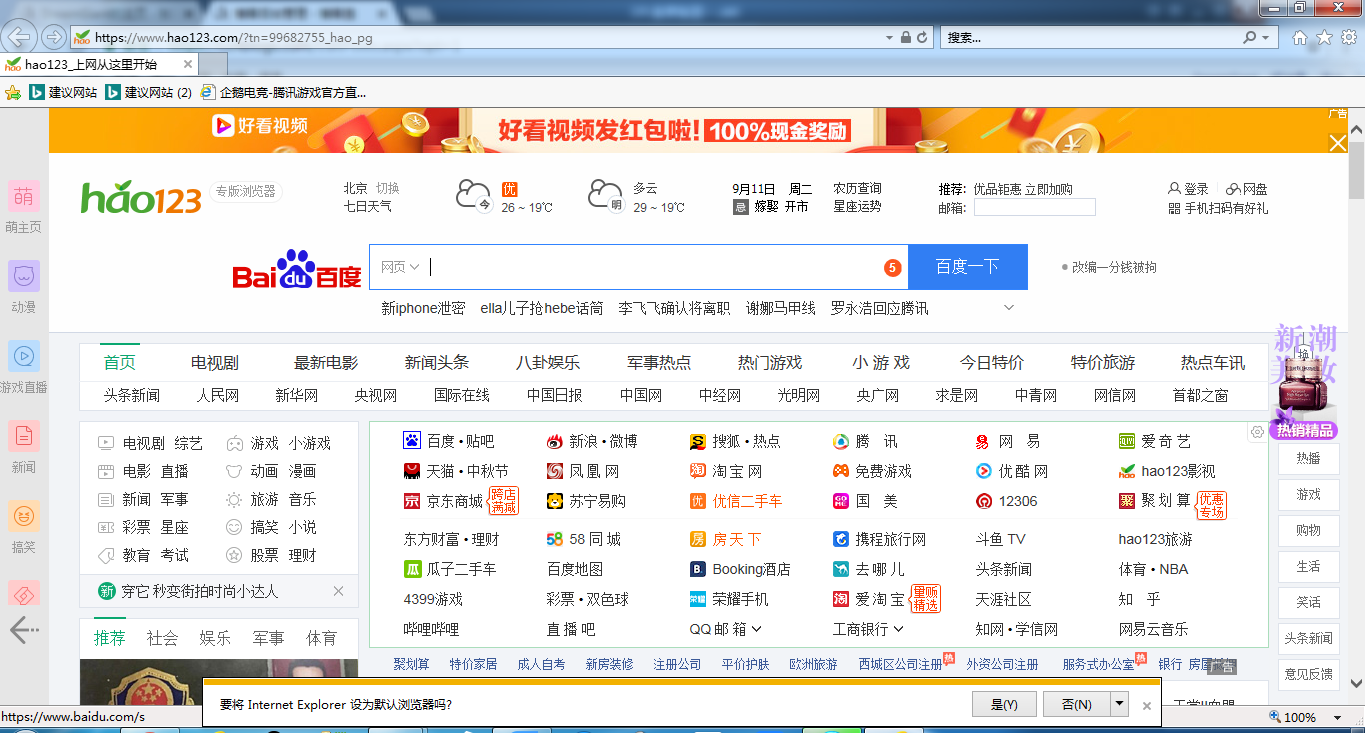Expand more hot searches chevron
Viewport: 1365px width, 733px height.
tap(1009, 307)
